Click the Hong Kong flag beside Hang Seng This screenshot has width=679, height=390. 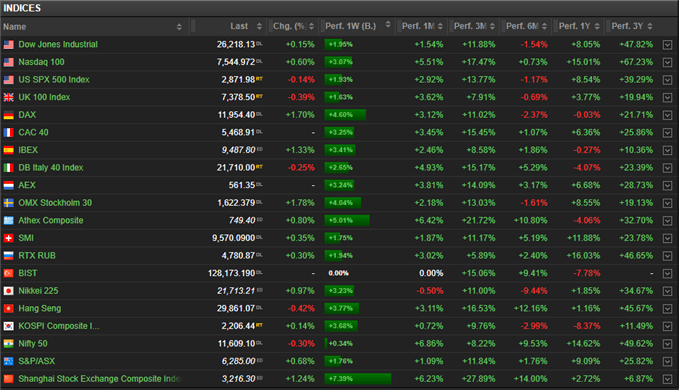pyautogui.click(x=9, y=309)
